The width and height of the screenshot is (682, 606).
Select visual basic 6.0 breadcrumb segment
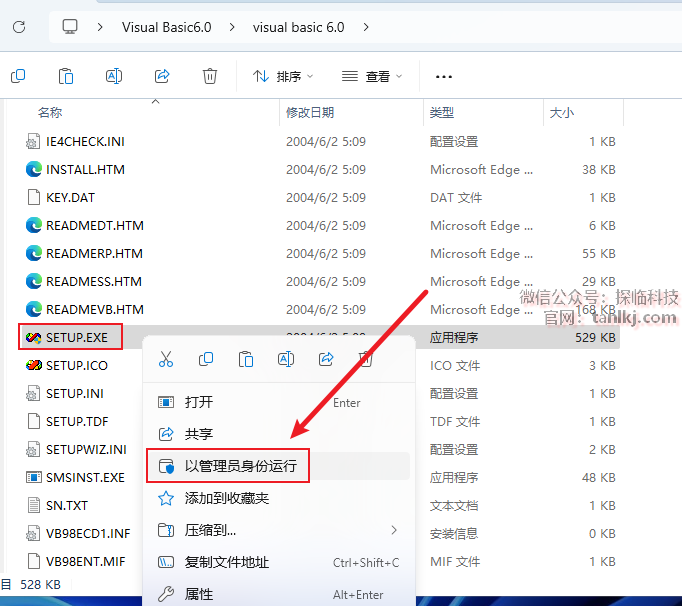pyautogui.click(x=298, y=27)
